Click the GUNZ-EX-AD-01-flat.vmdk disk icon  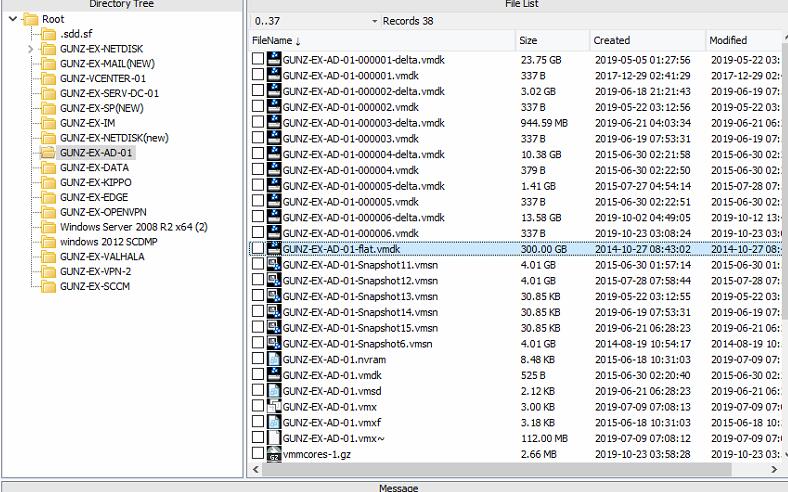[274, 249]
